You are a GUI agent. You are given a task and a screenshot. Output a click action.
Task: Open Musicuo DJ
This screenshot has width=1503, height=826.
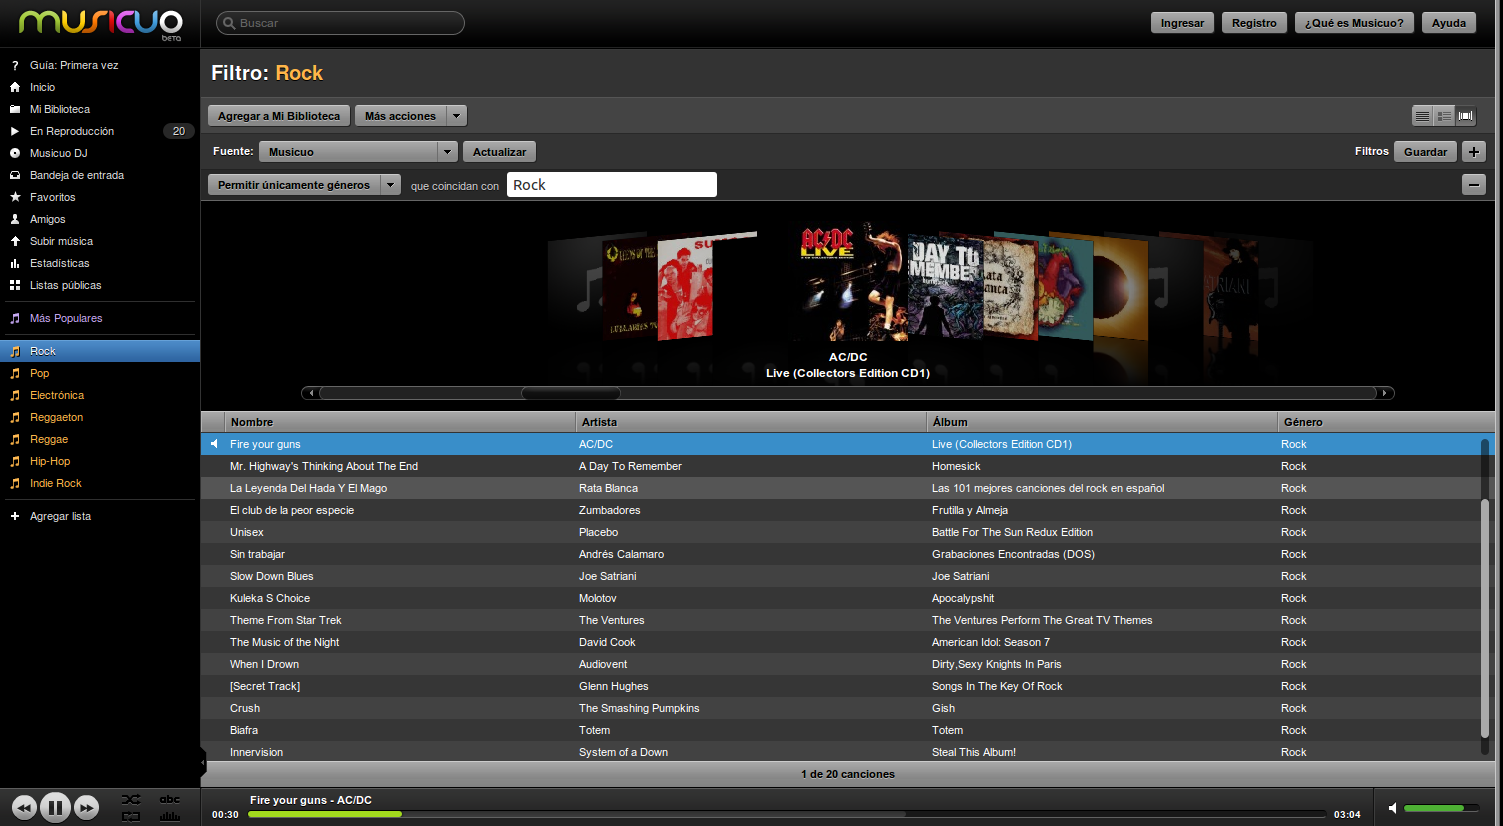point(59,153)
